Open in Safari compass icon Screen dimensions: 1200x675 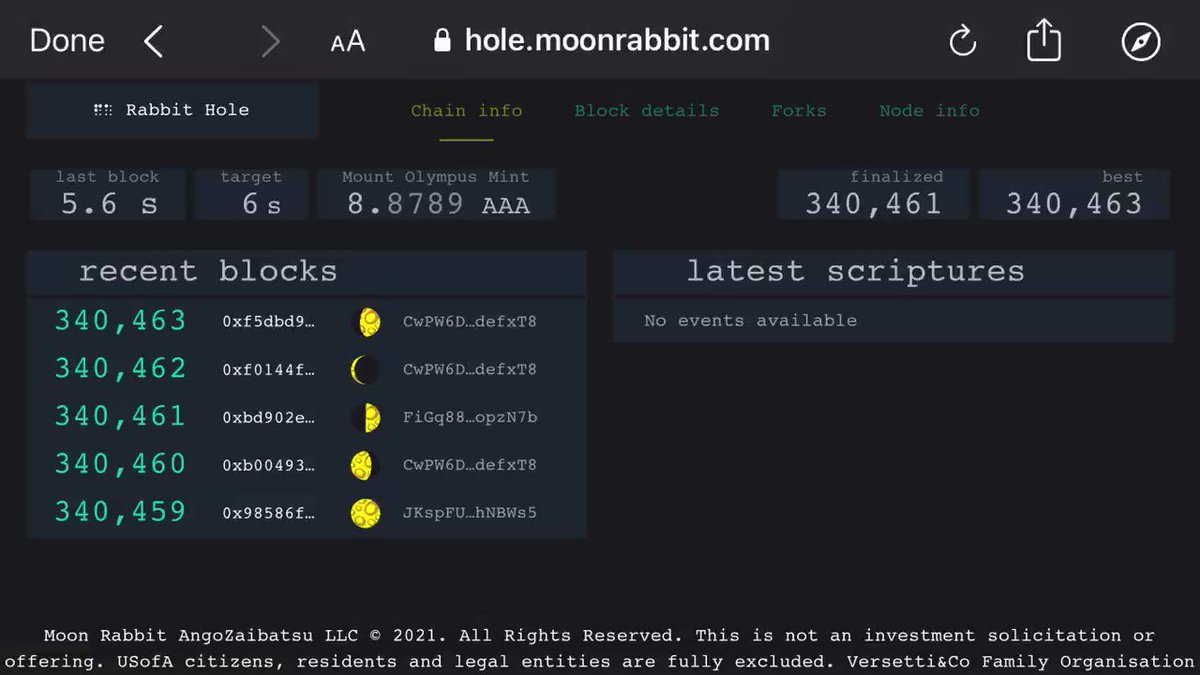click(x=1141, y=41)
